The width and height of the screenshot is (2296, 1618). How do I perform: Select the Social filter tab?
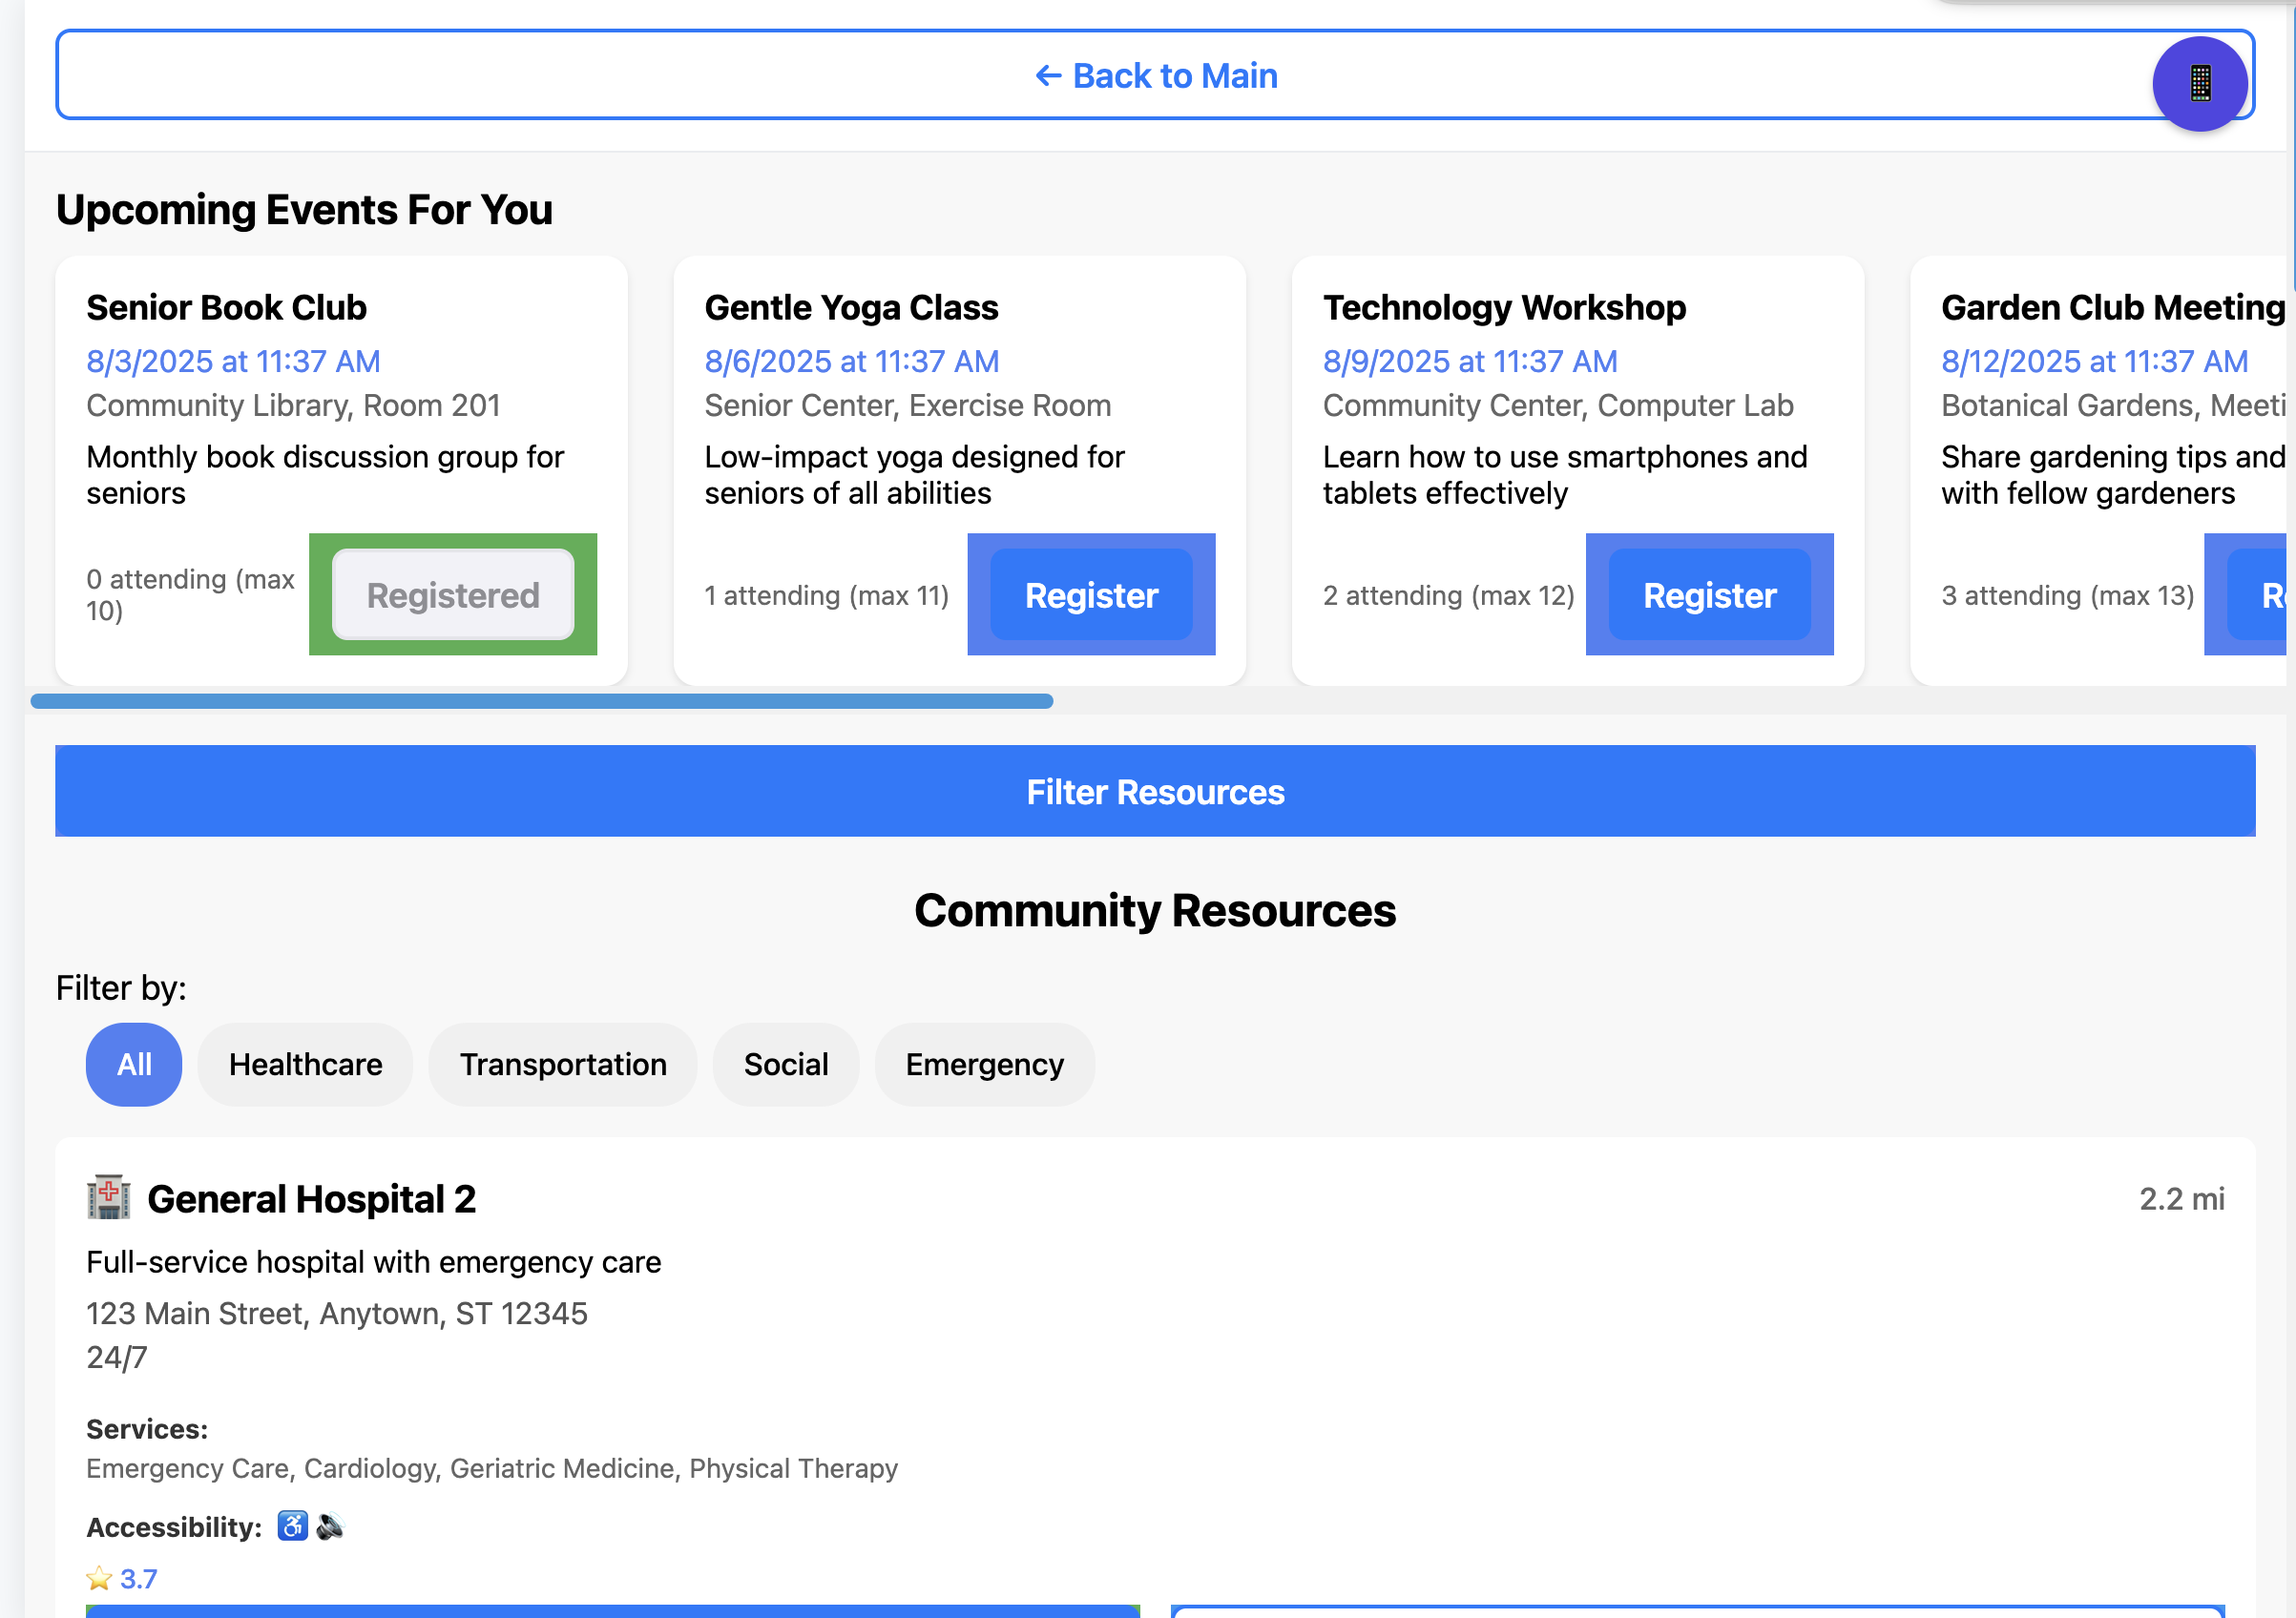pos(786,1064)
